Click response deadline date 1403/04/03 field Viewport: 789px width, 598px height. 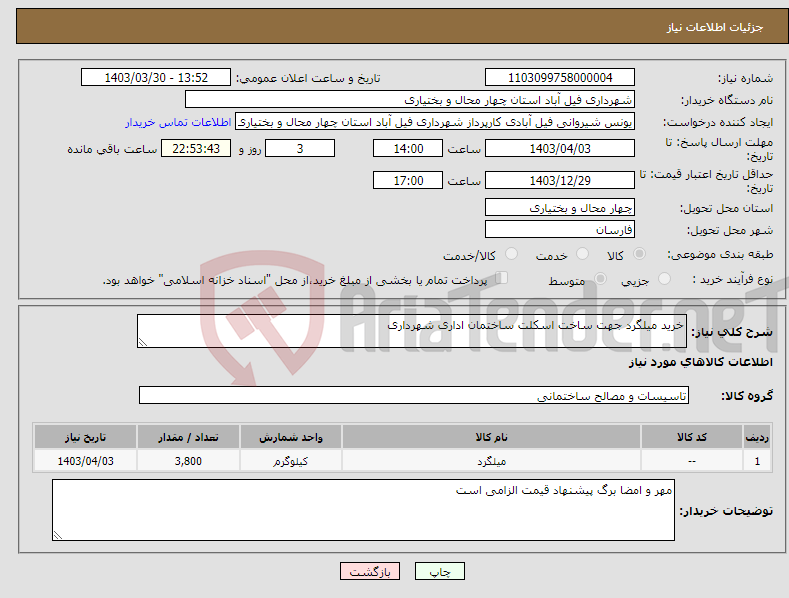pos(560,148)
